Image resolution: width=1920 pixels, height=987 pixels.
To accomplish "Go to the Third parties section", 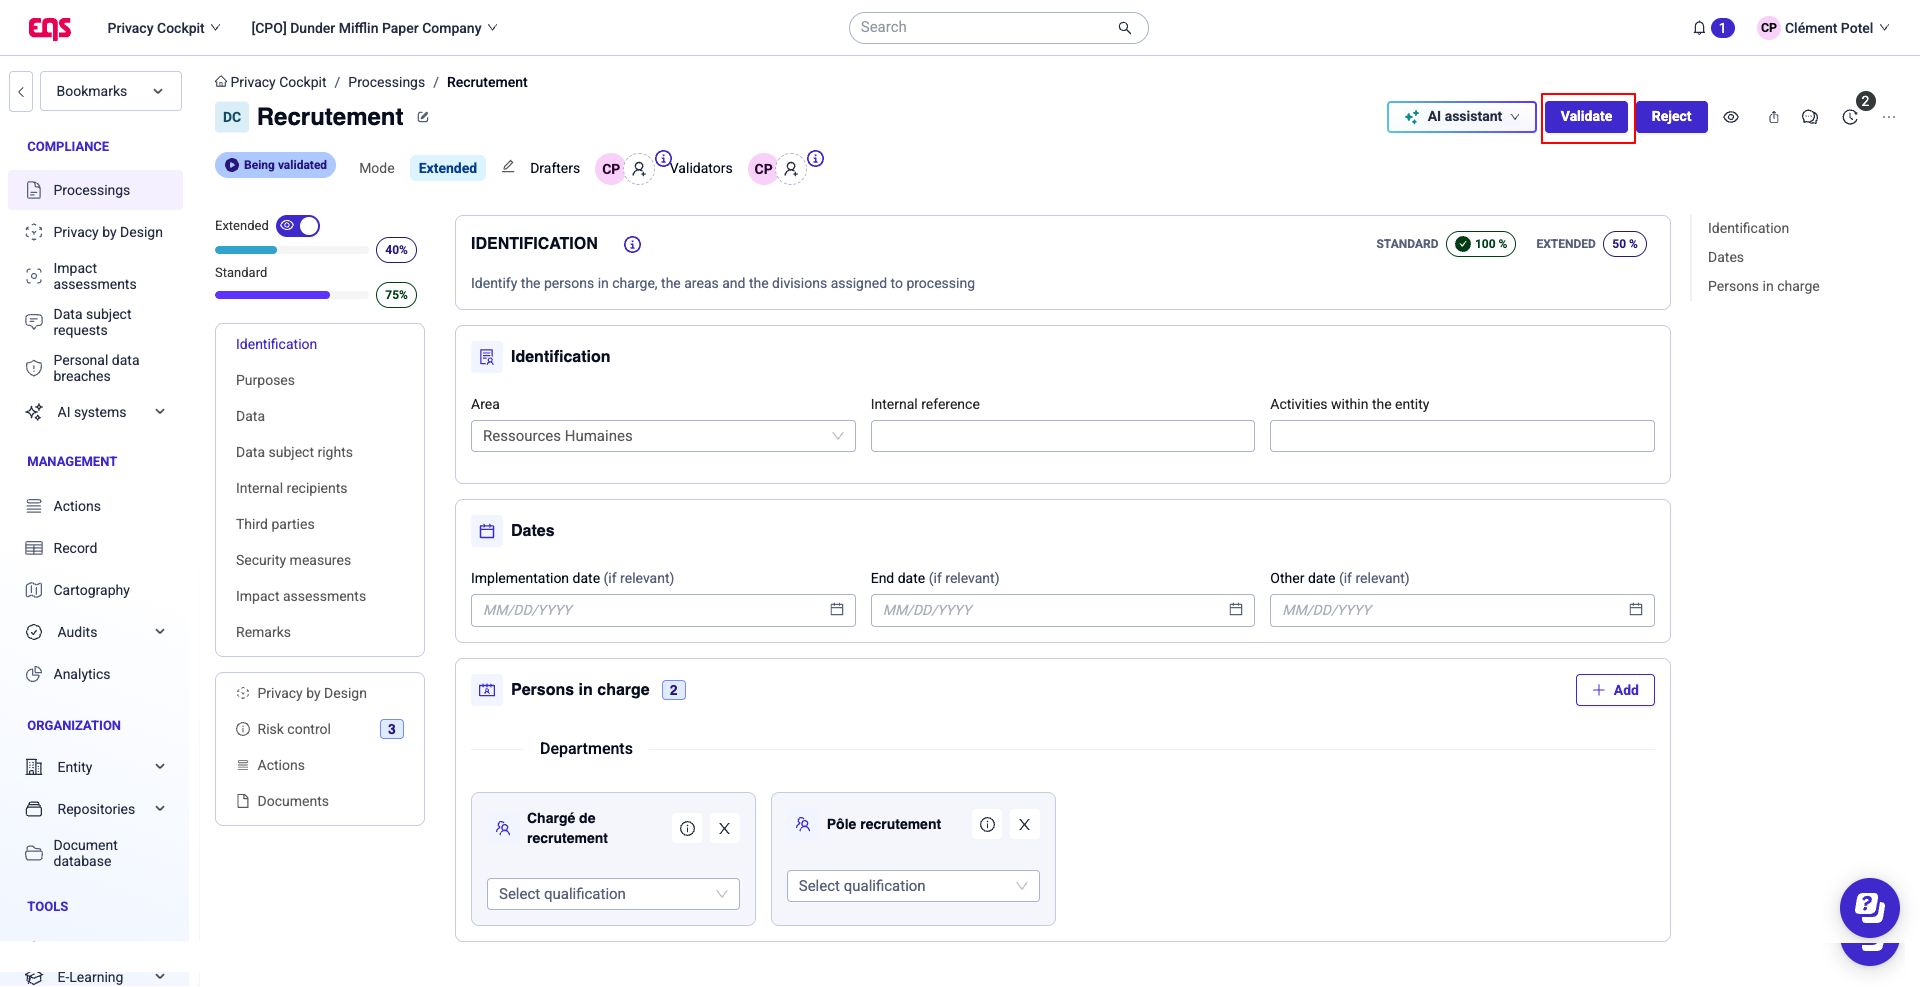I will (275, 524).
